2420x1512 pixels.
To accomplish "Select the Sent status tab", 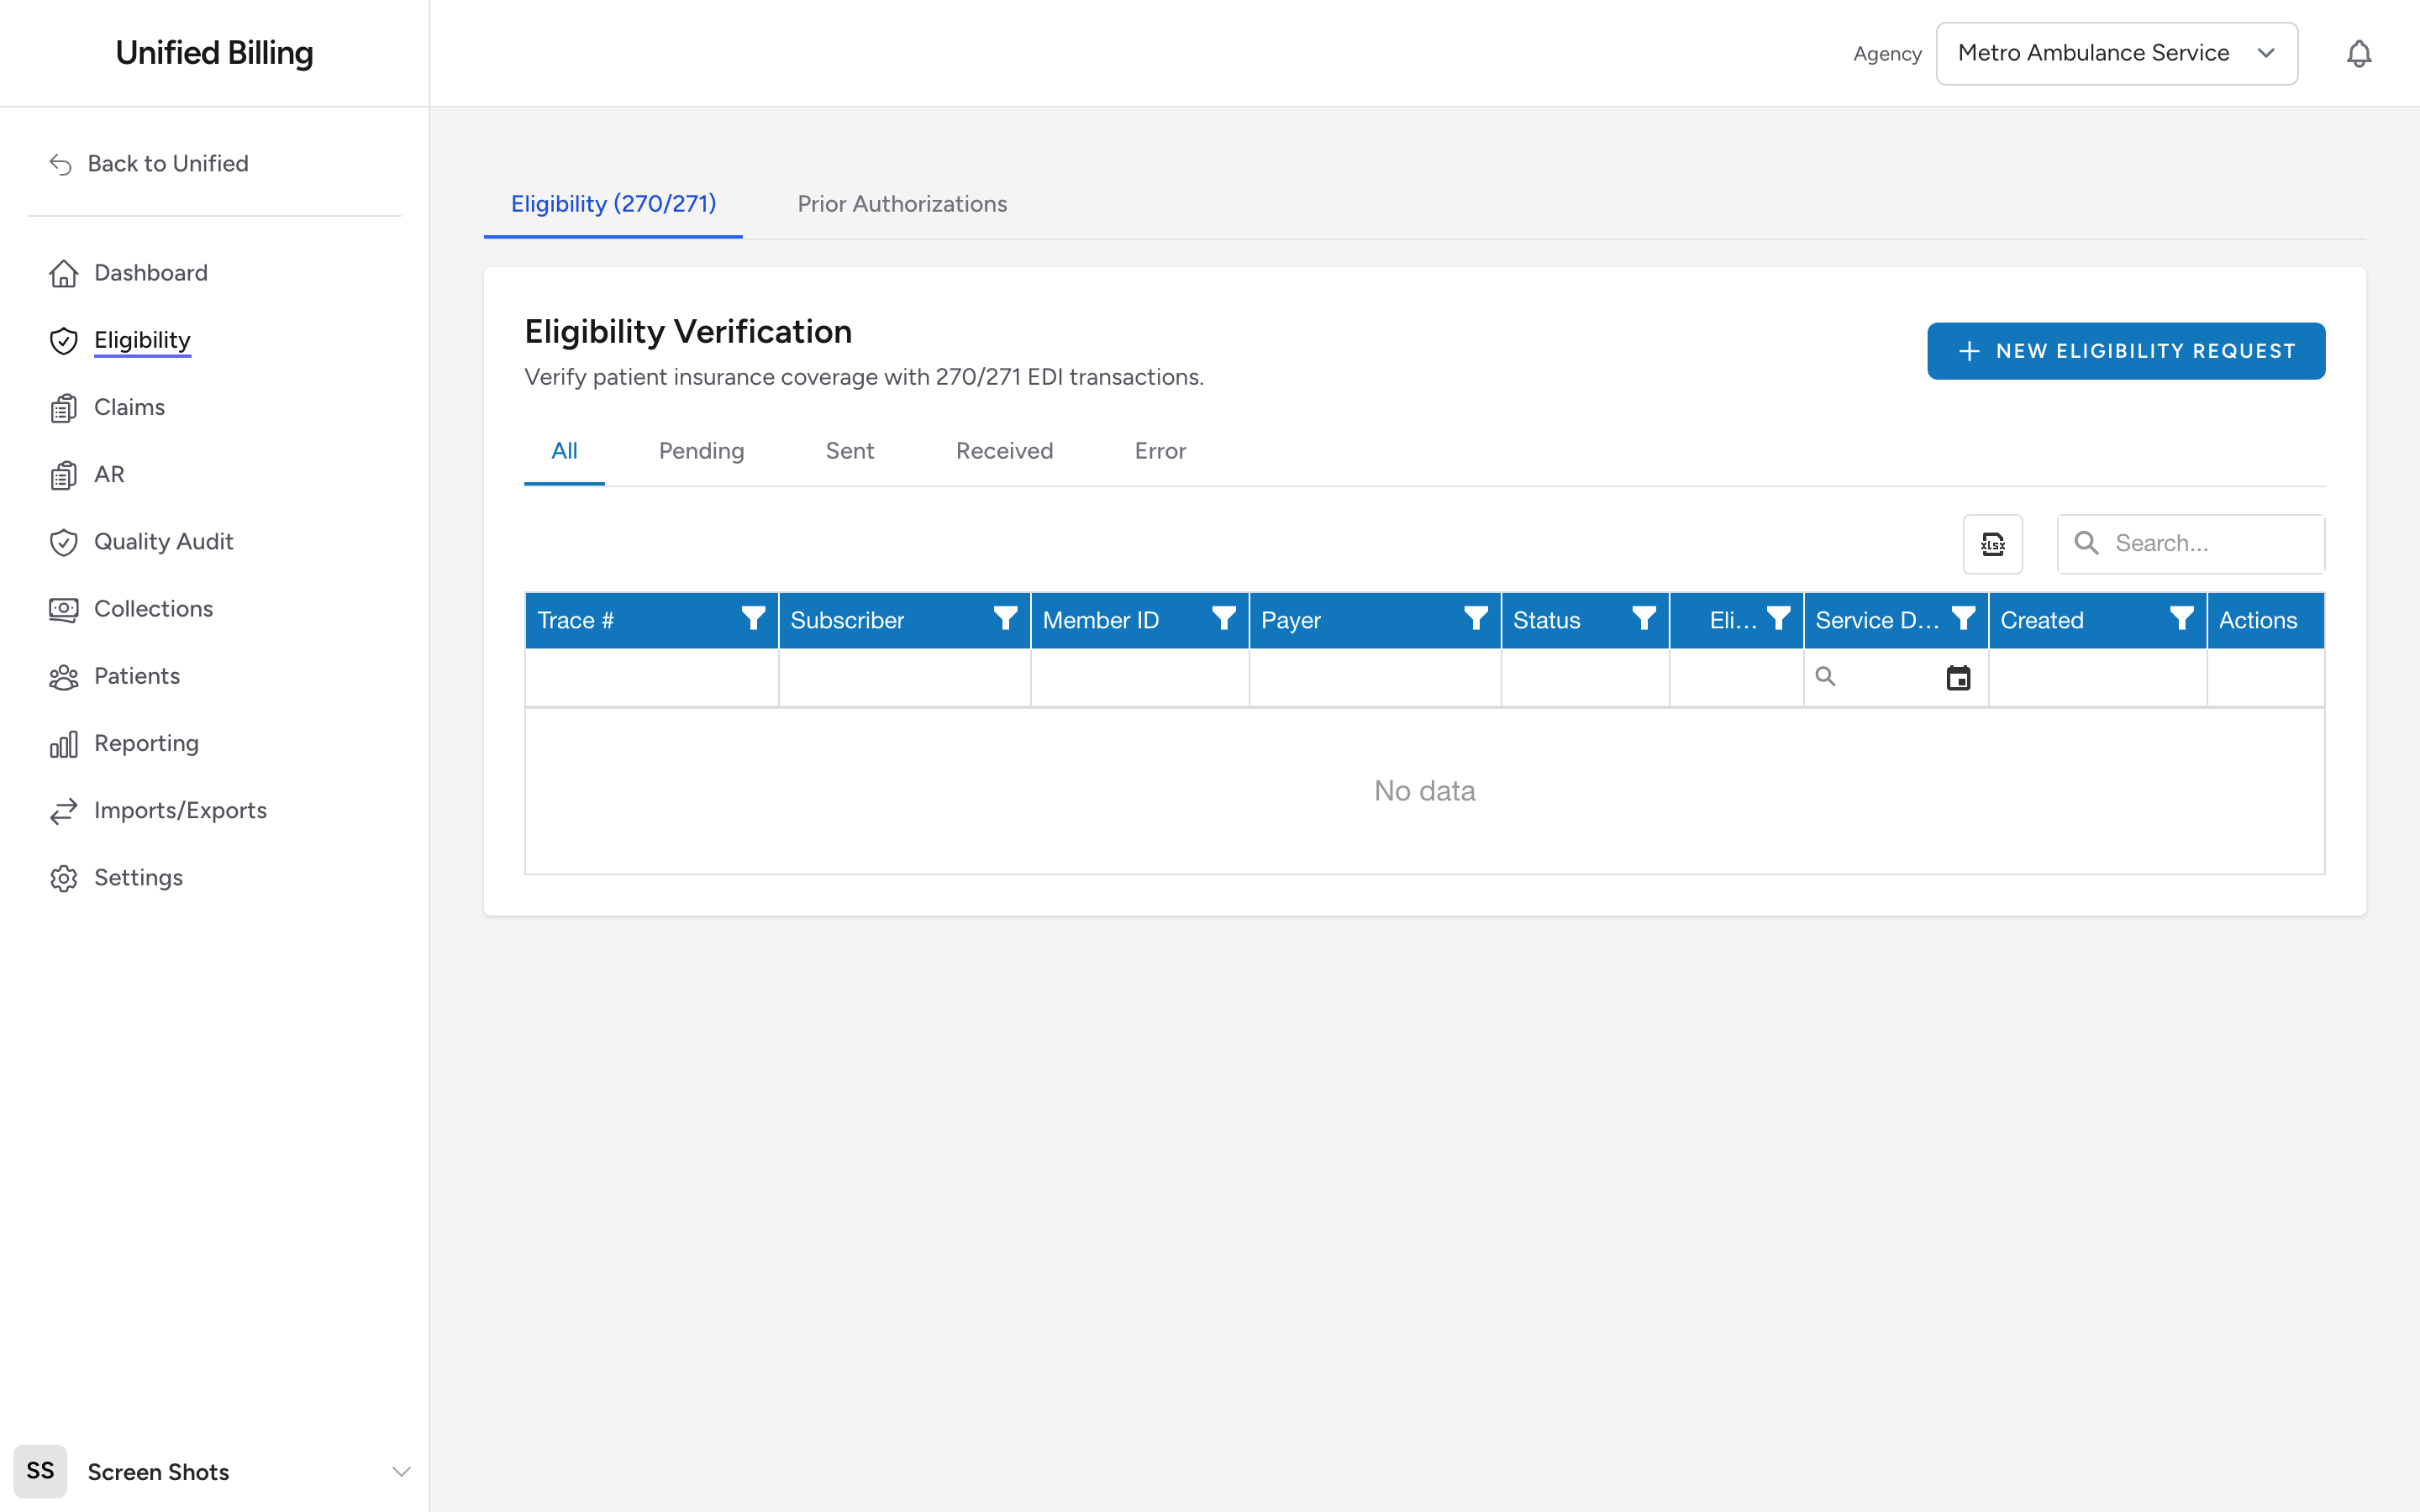I will tap(850, 451).
